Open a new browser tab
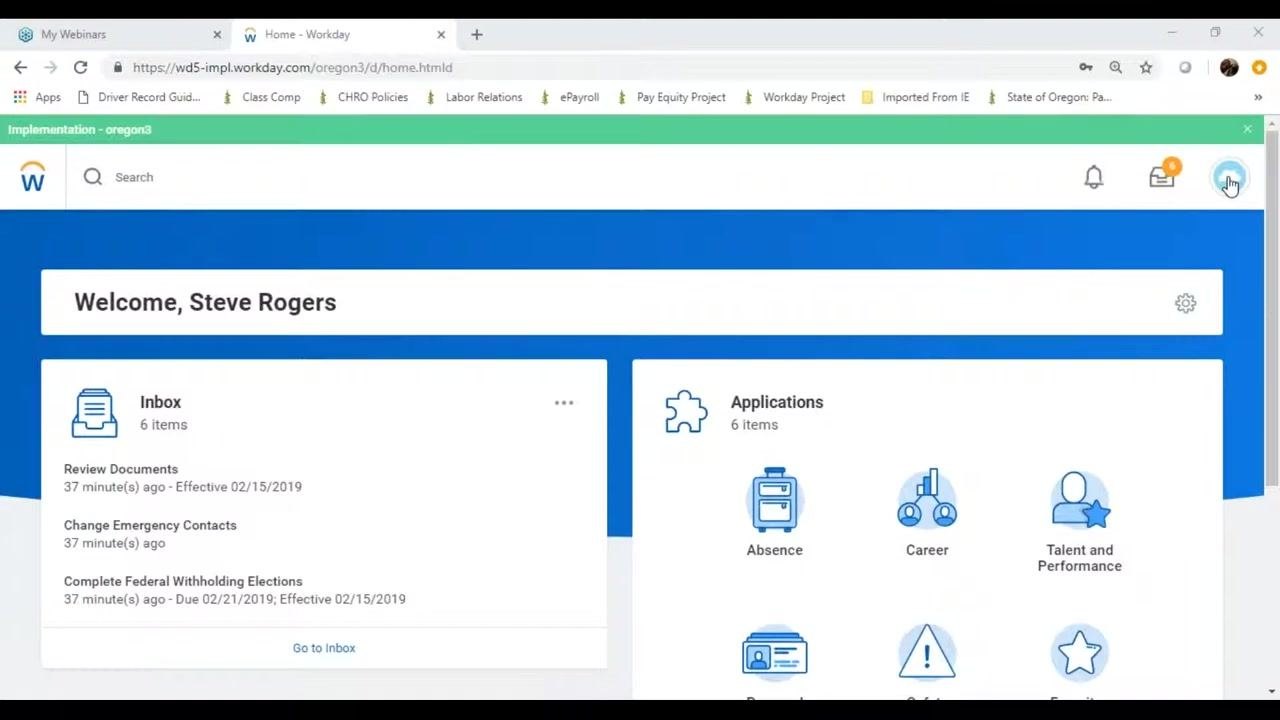Image resolution: width=1280 pixels, height=720 pixels. (477, 34)
